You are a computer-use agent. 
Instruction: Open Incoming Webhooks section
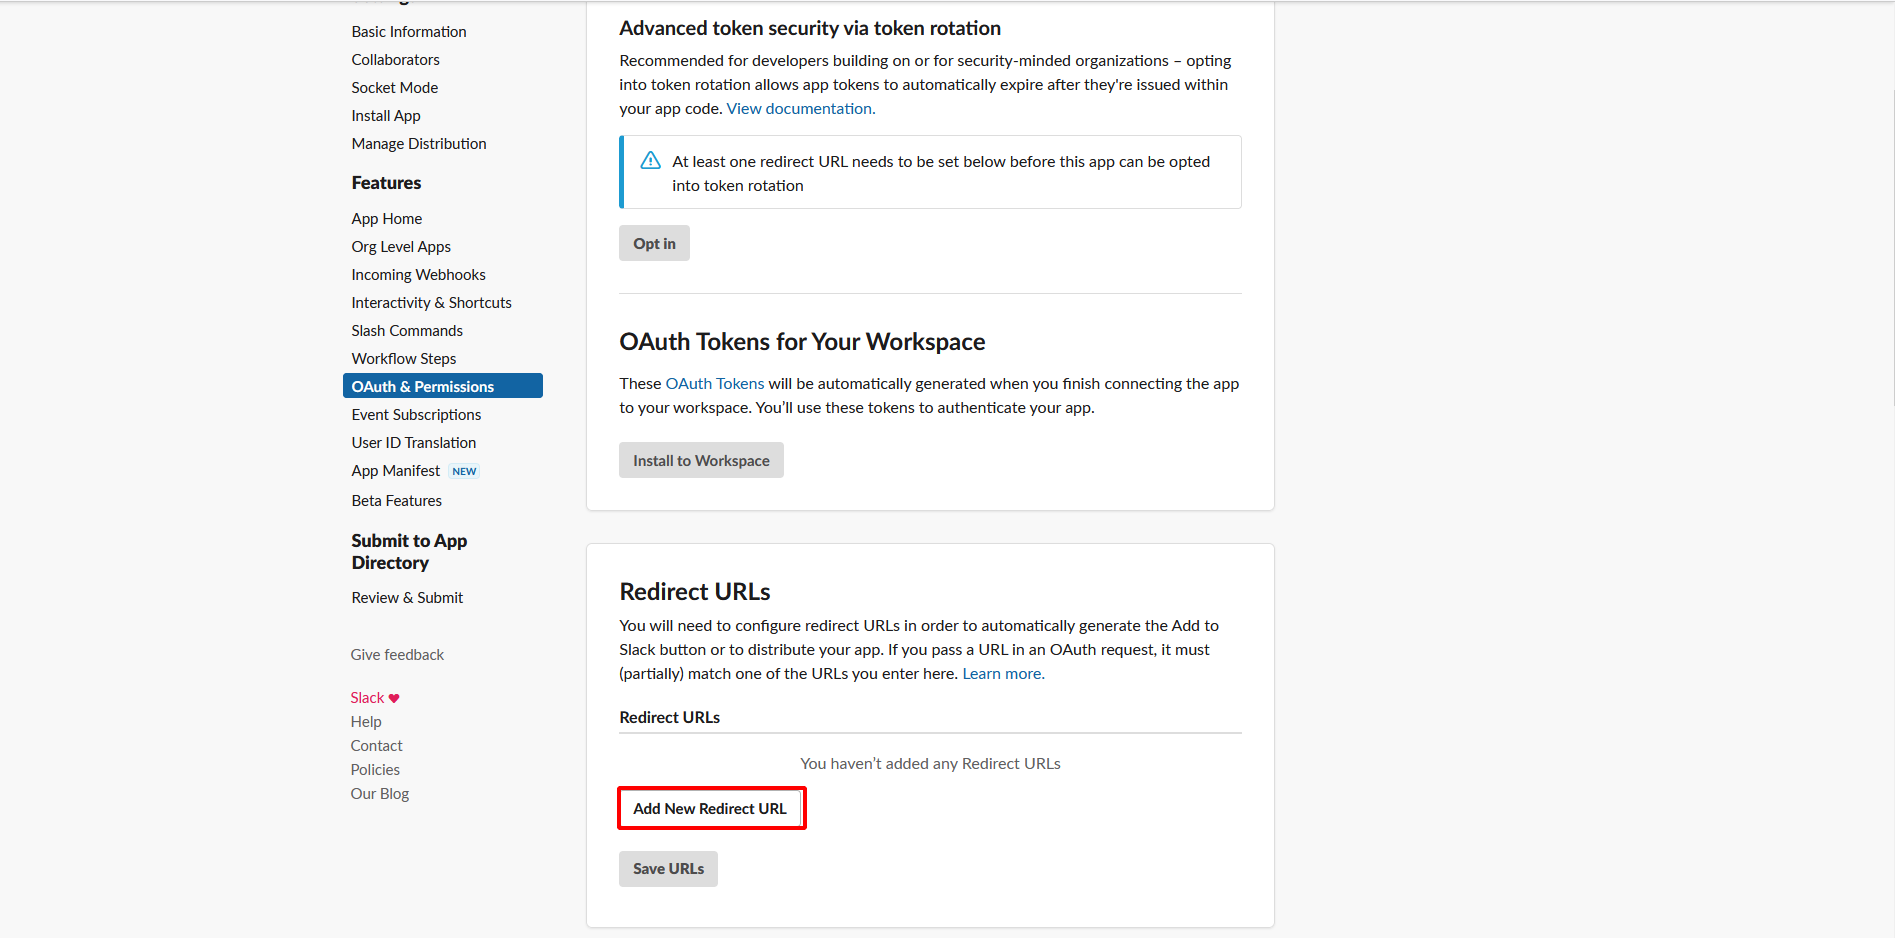418,274
